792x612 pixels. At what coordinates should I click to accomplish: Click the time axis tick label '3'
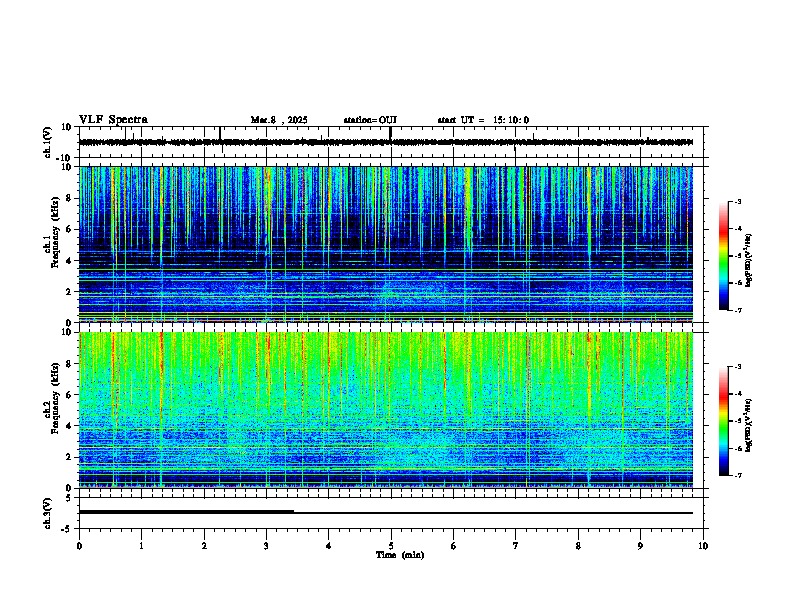coord(267,546)
